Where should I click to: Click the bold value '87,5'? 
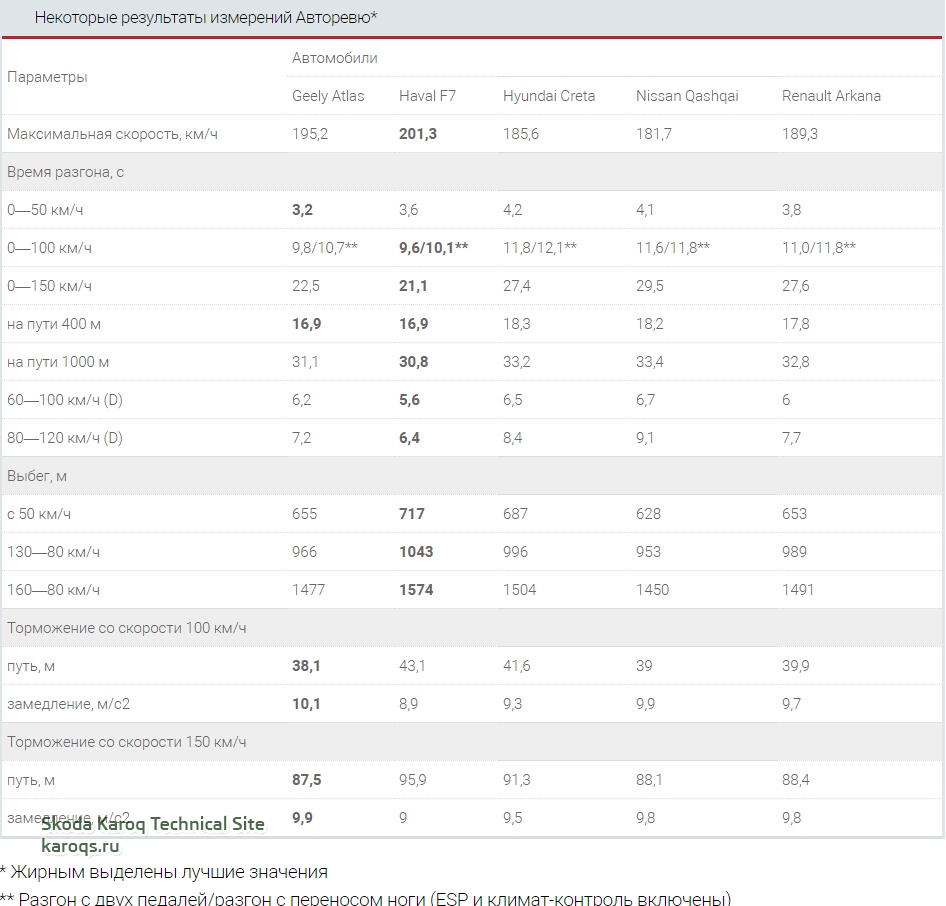click(x=306, y=780)
